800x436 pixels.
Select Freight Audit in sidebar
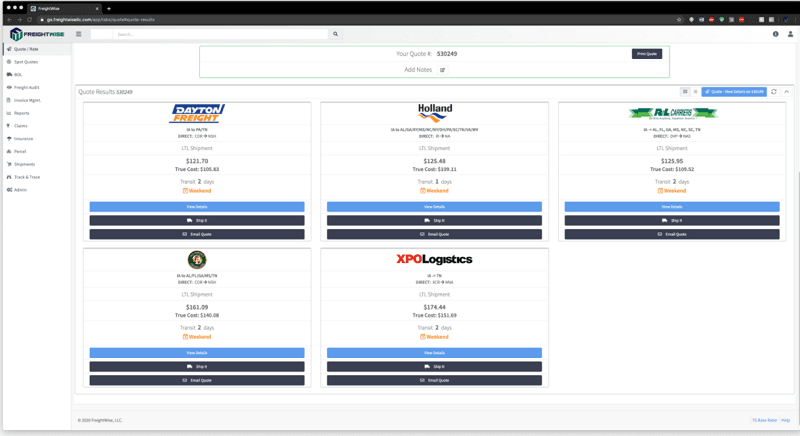pyautogui.click(x=27, y=87)
